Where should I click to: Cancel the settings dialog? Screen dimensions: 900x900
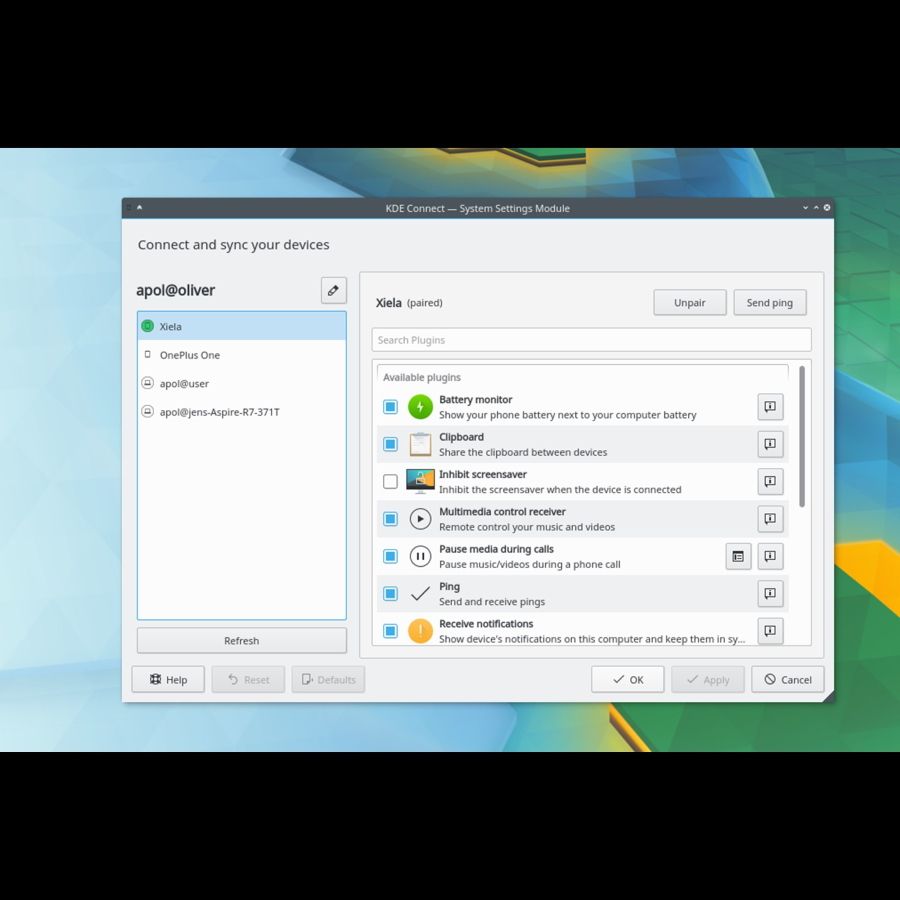tap(788, 680)
